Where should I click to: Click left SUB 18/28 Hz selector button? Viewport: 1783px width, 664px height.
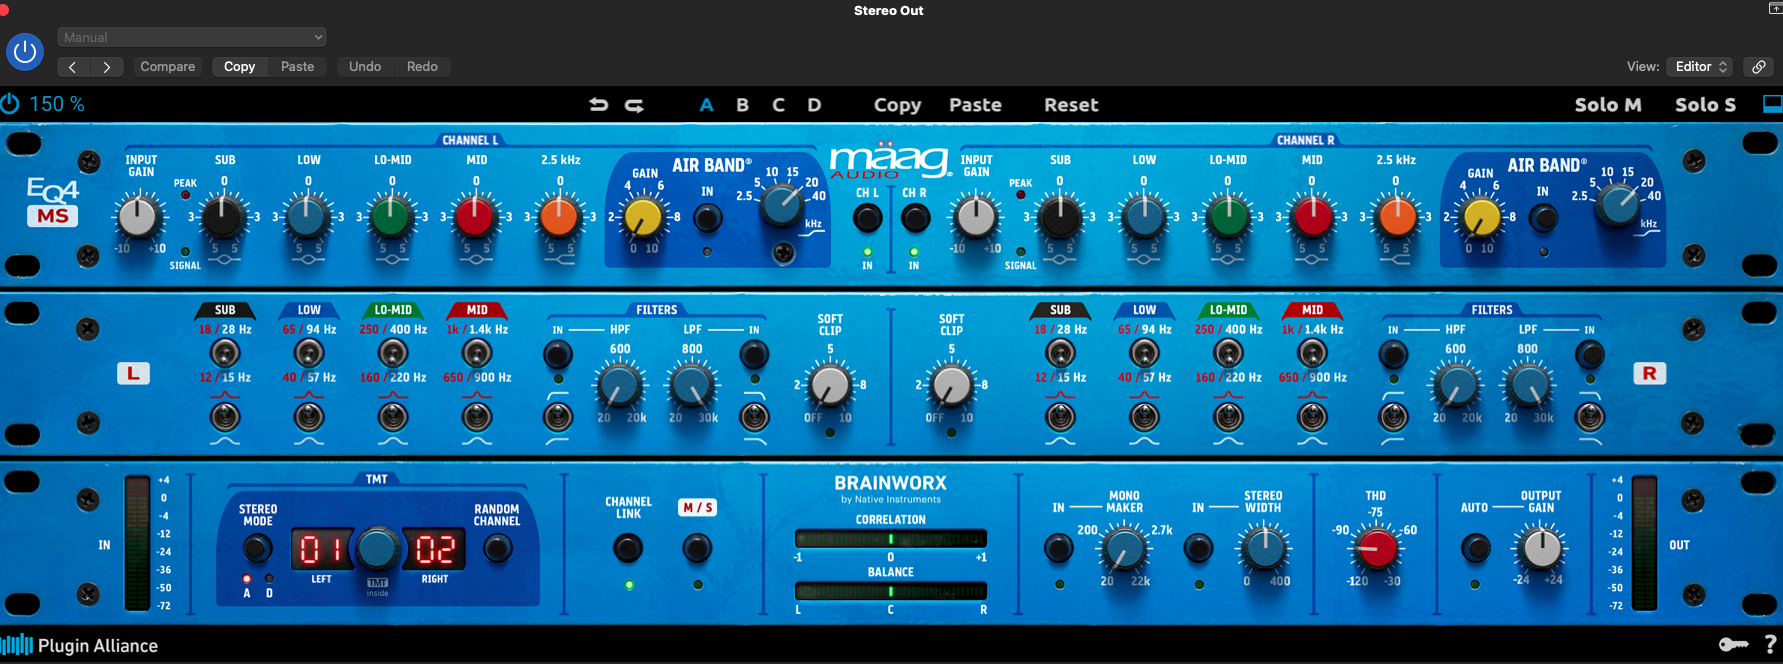click(x=224, y=353)
